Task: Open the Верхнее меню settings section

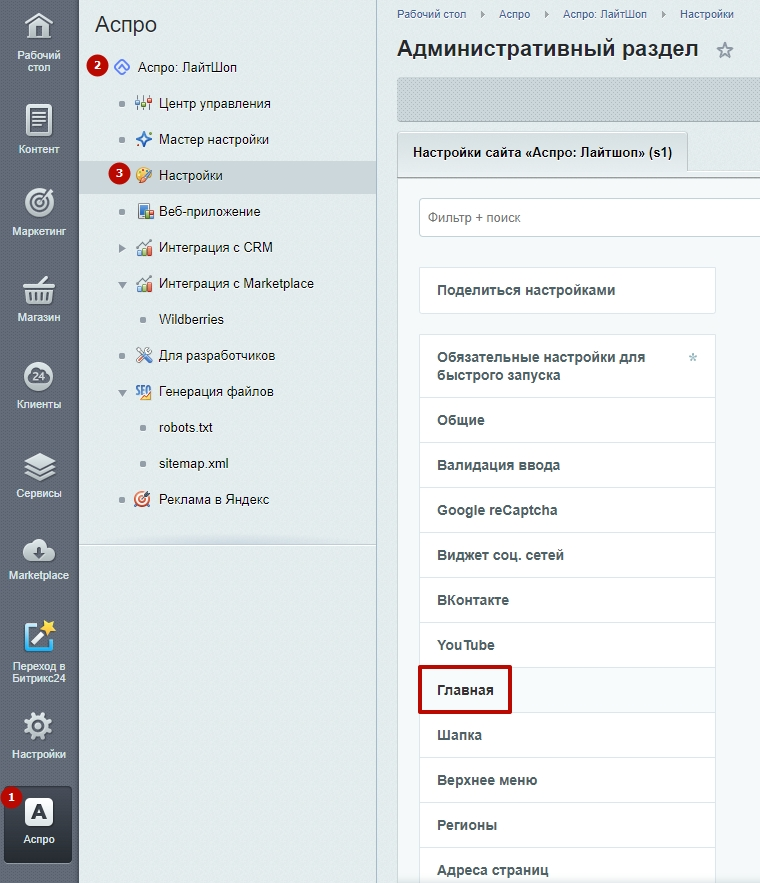Action: pyautogui.click(x=567, y=781)
